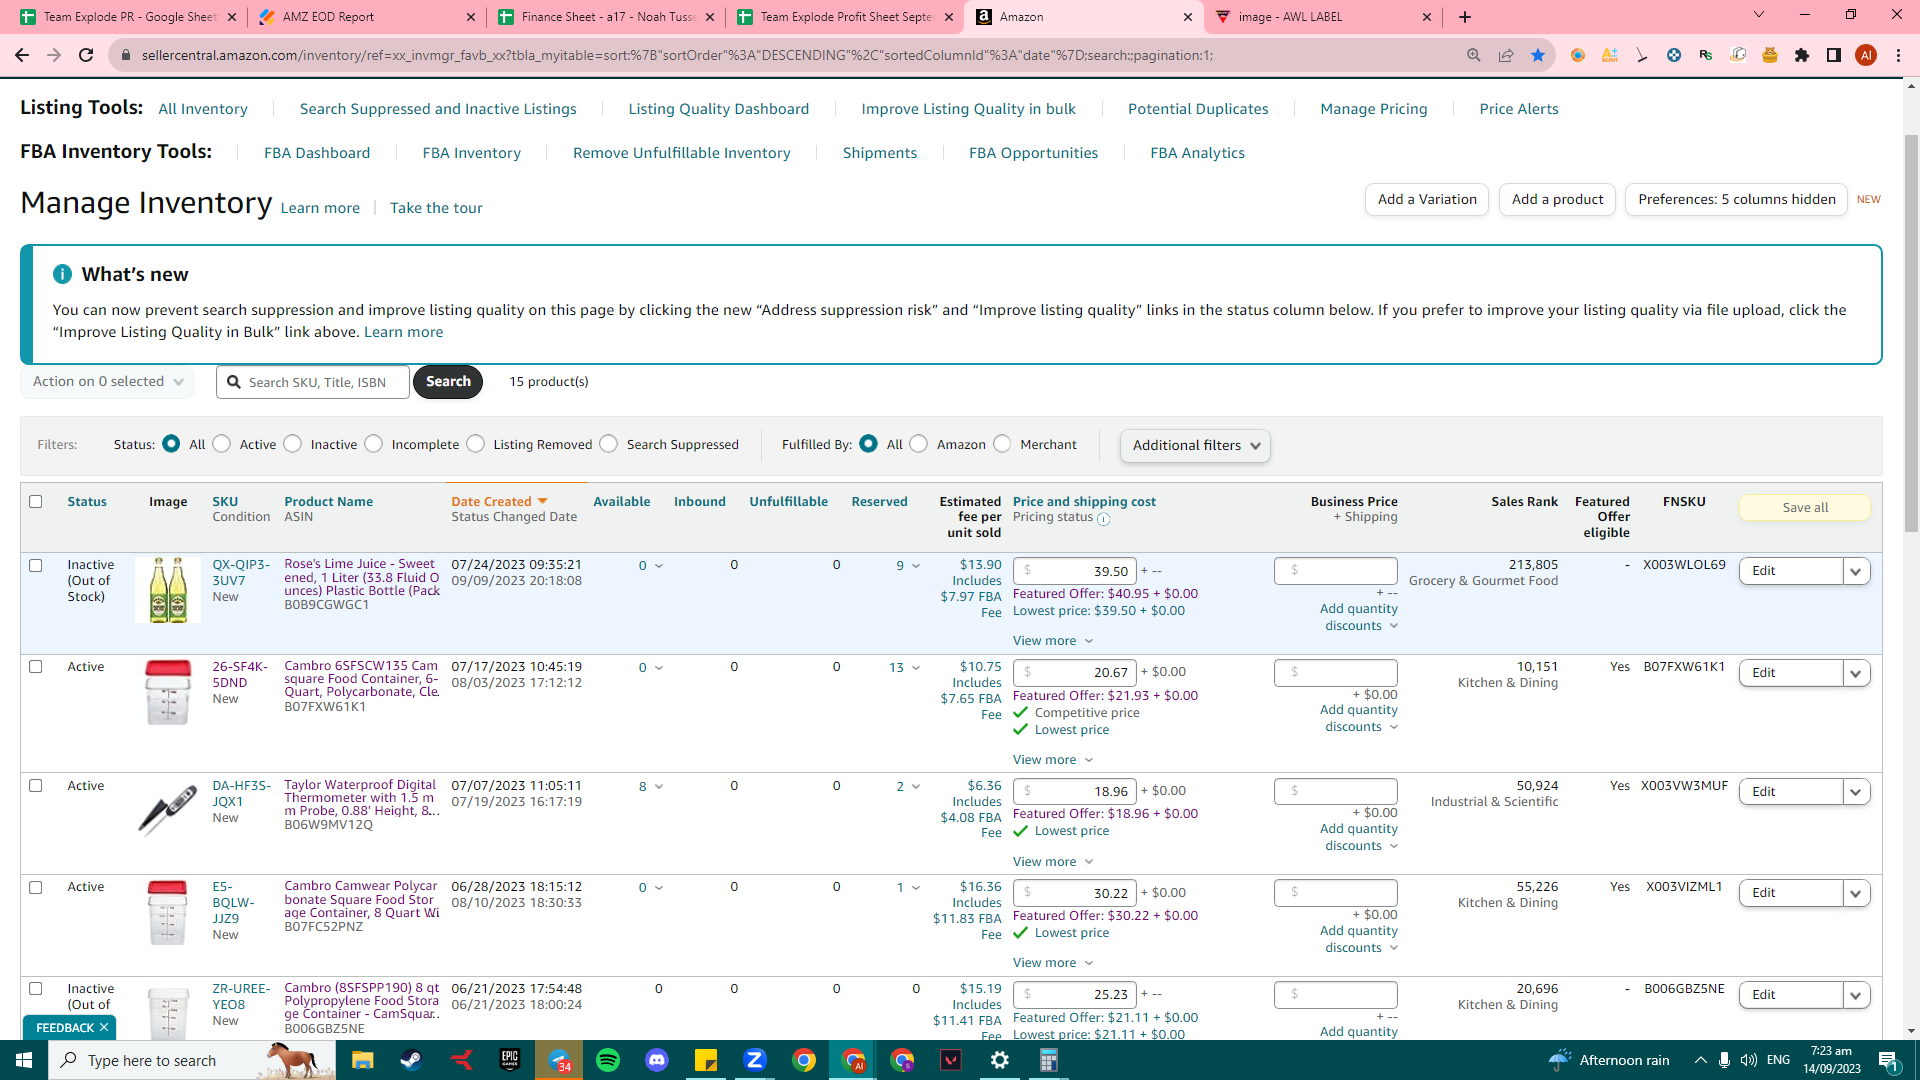Open File Explorer from the taskbar
1920x1080 pixels.
[362, 1060]
